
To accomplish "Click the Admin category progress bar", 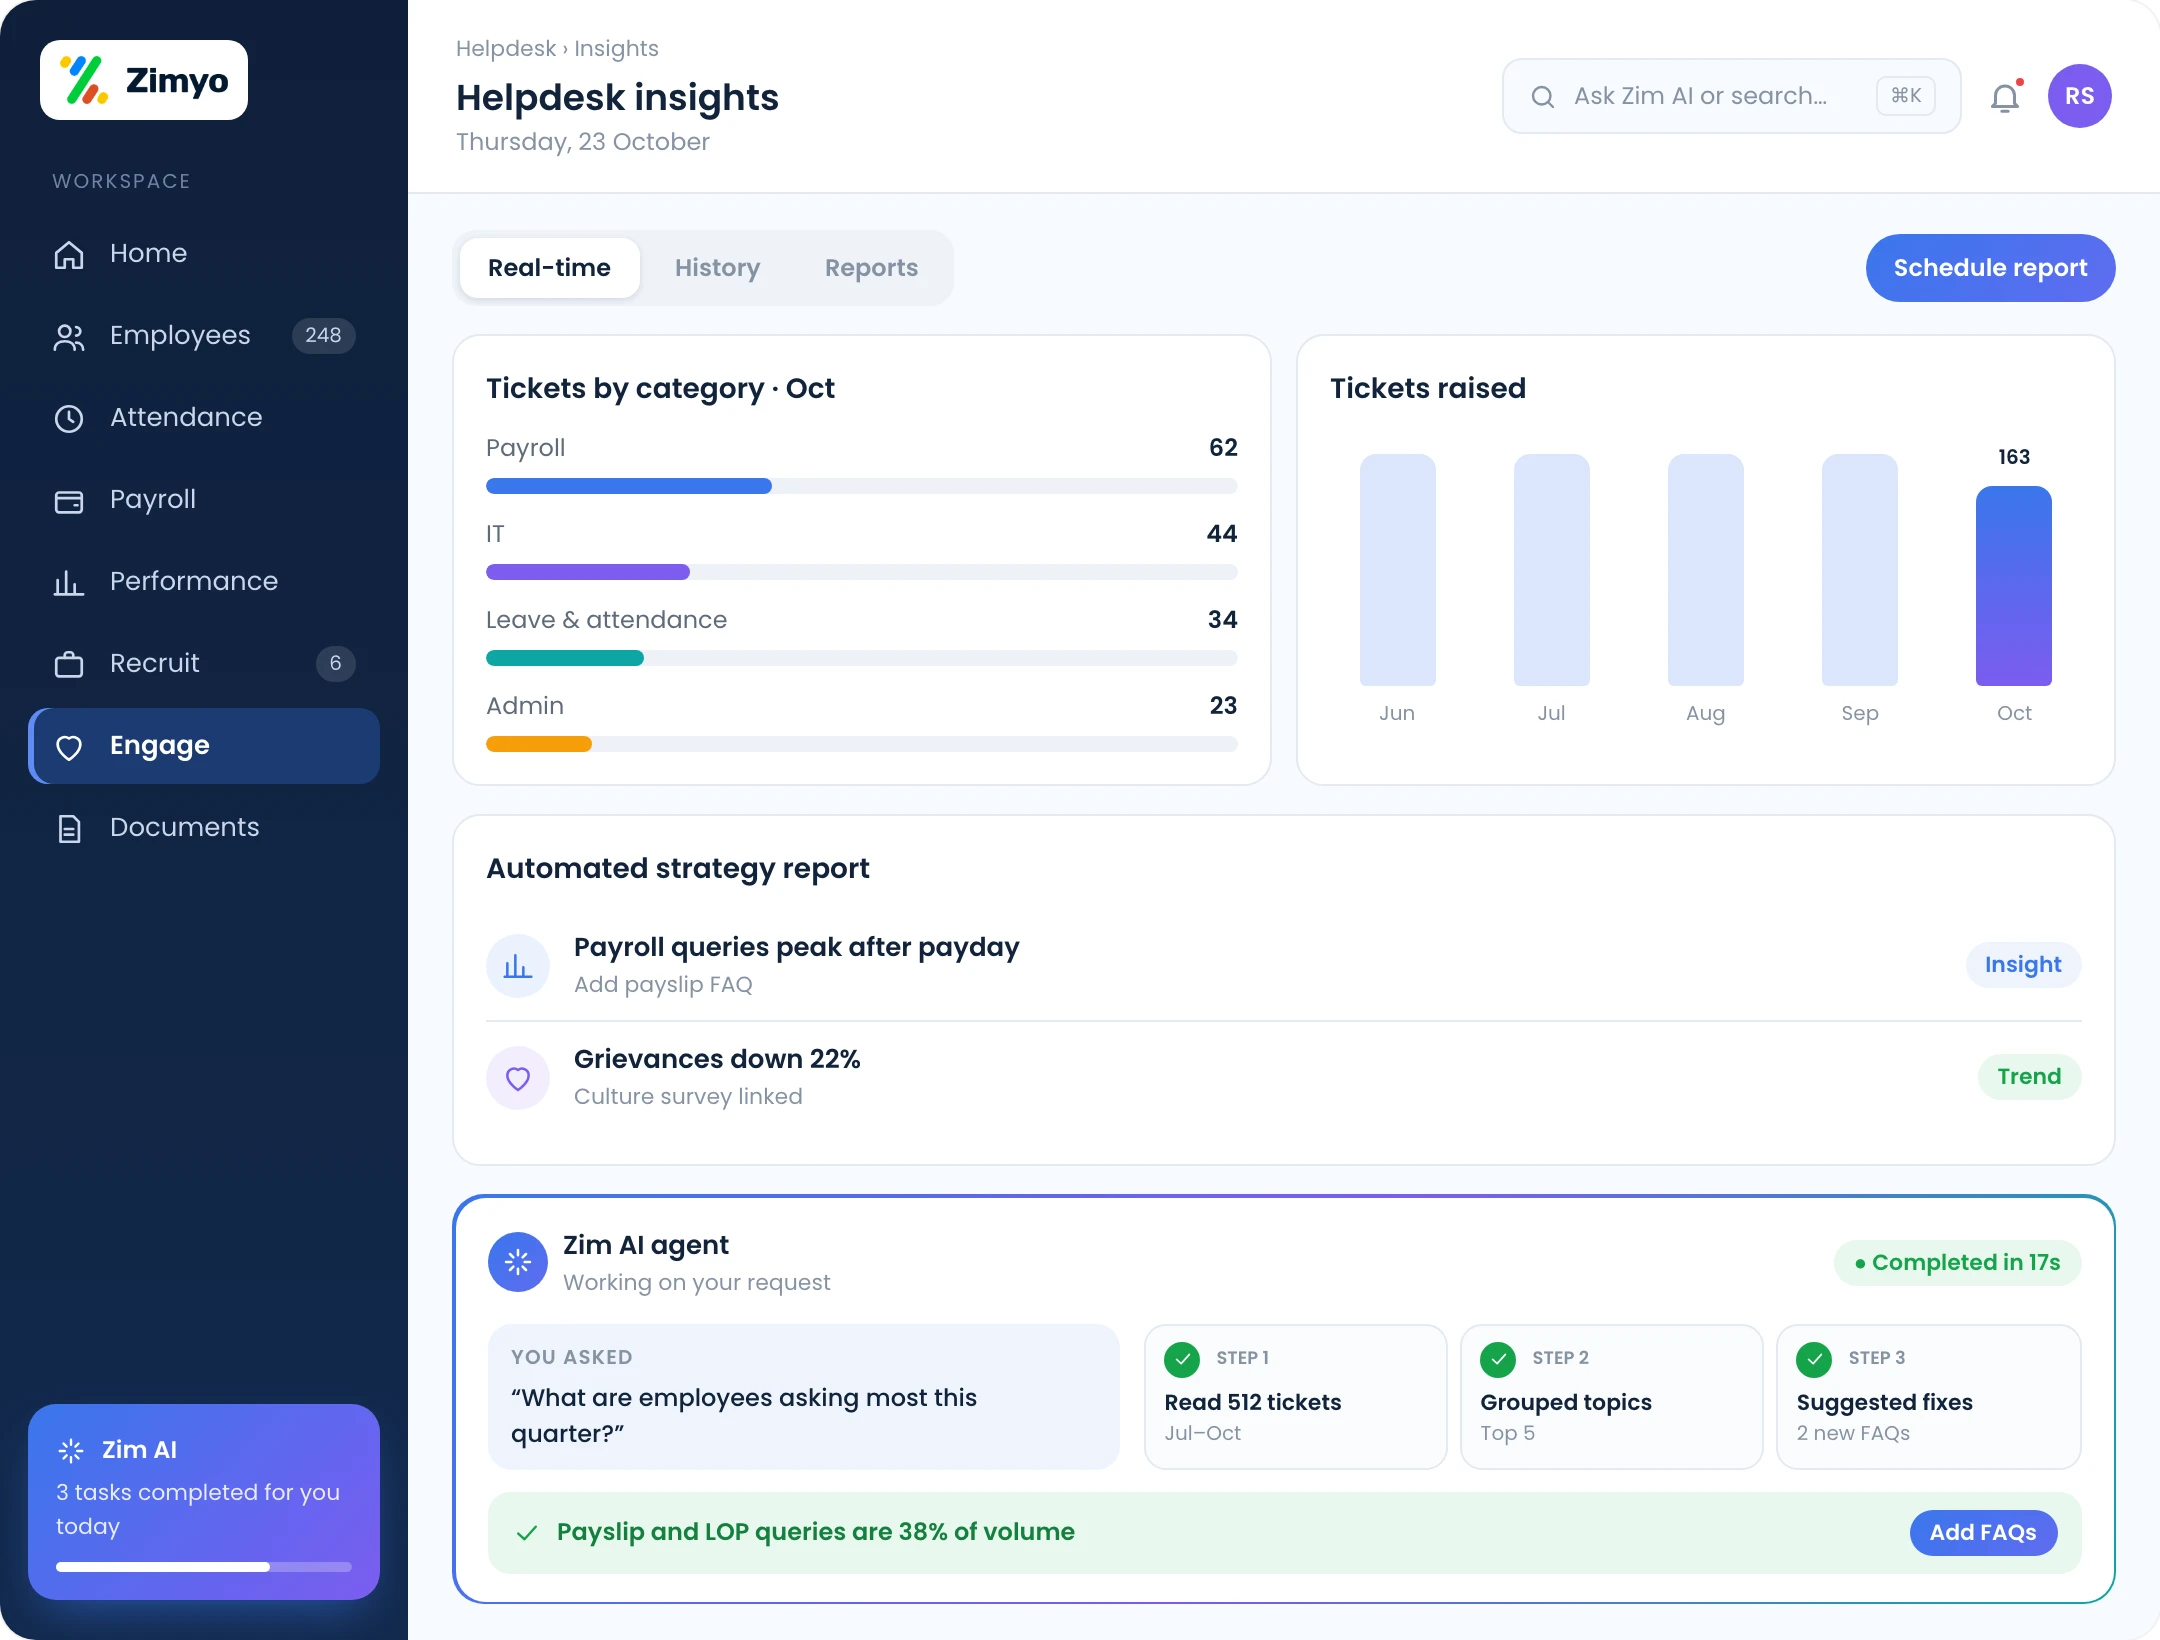I will [x=862, y=744].
